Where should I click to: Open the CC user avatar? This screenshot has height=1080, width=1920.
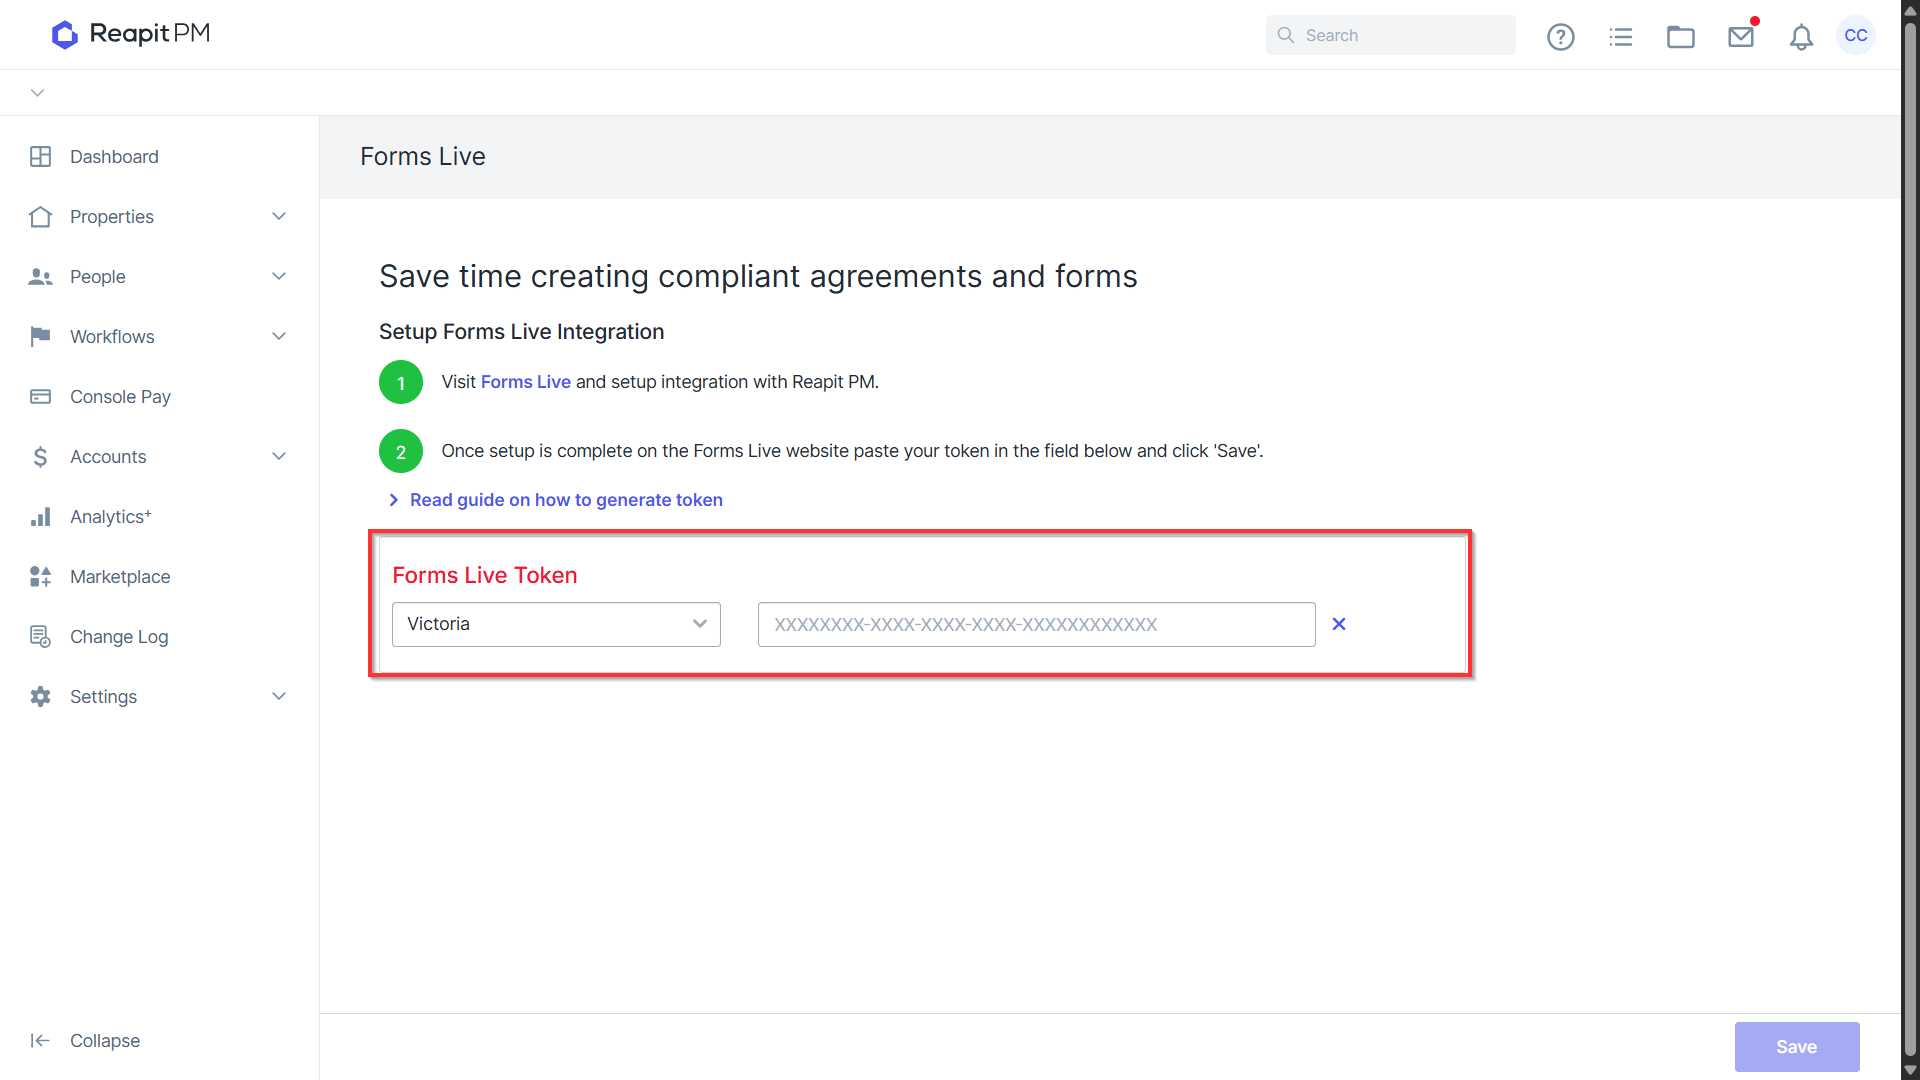1856,35
